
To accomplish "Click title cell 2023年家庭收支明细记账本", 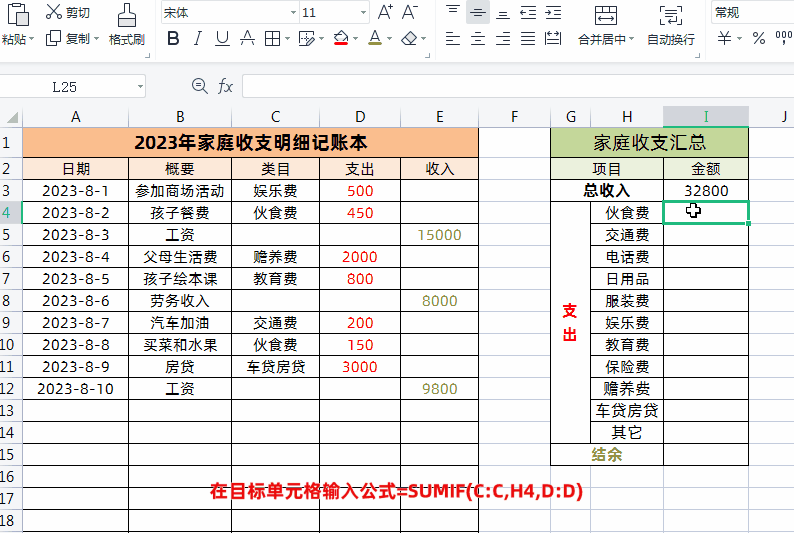I will [250, 143].
